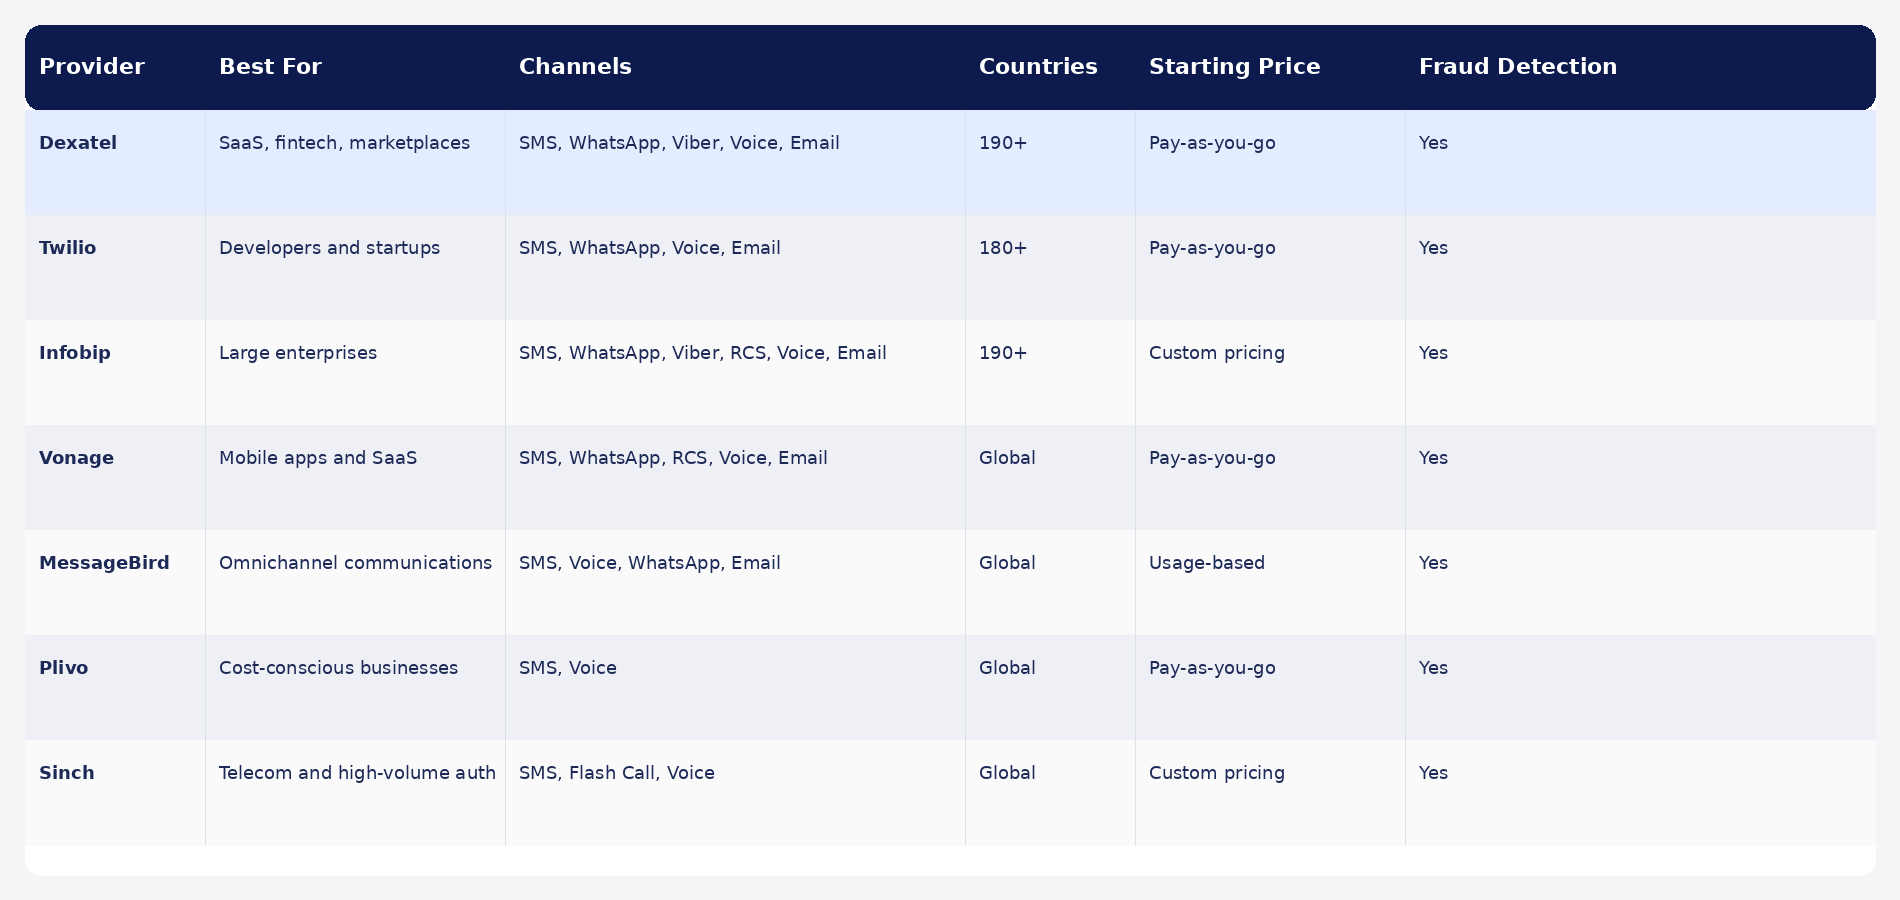Click the Dexatel provider name

[x=78, y=143]
